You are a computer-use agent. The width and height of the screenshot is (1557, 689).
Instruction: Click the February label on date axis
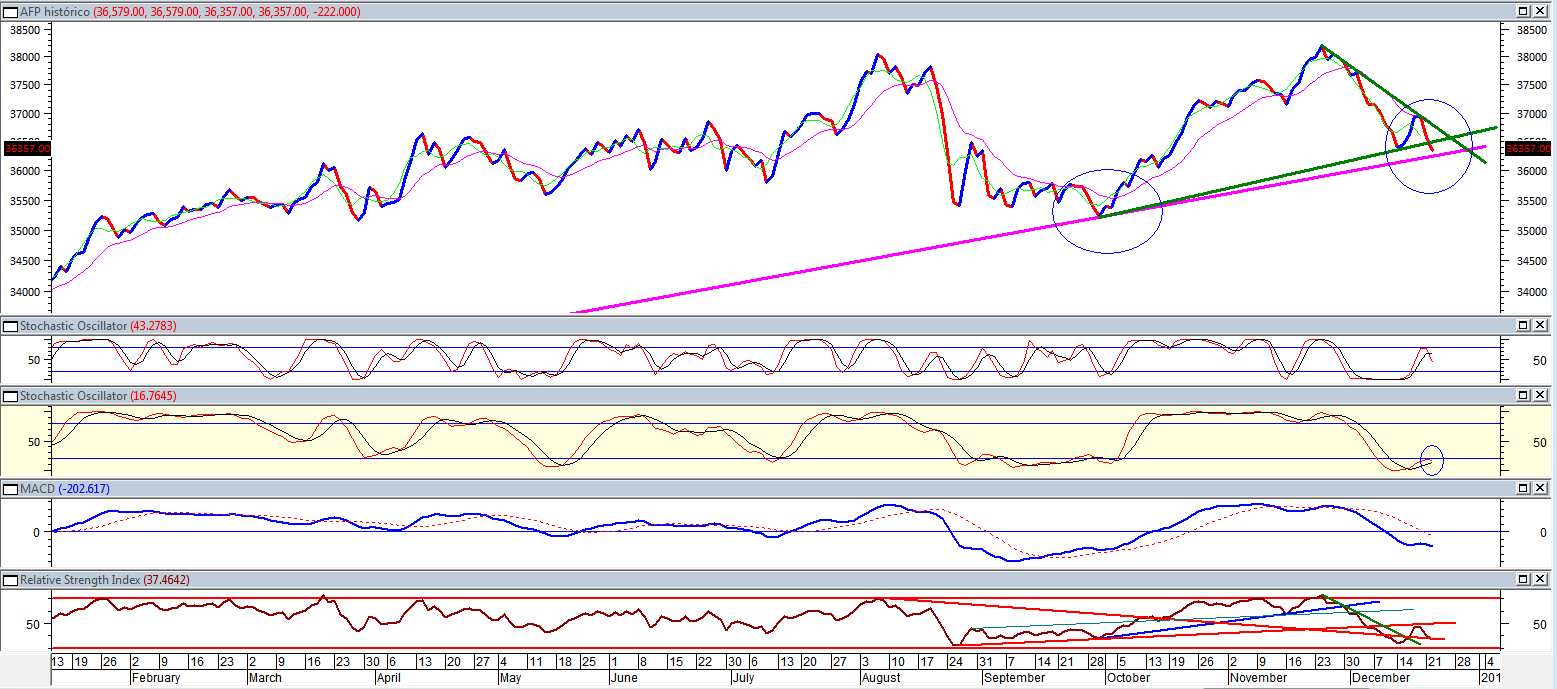click(157, 677)
